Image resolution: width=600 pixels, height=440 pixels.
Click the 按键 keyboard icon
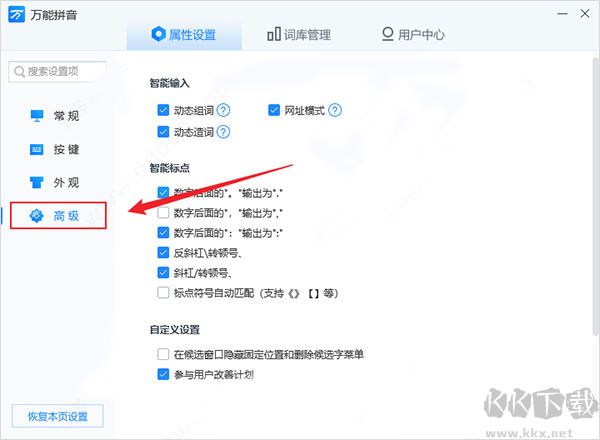pyautogui.click(x=37, y=149)
